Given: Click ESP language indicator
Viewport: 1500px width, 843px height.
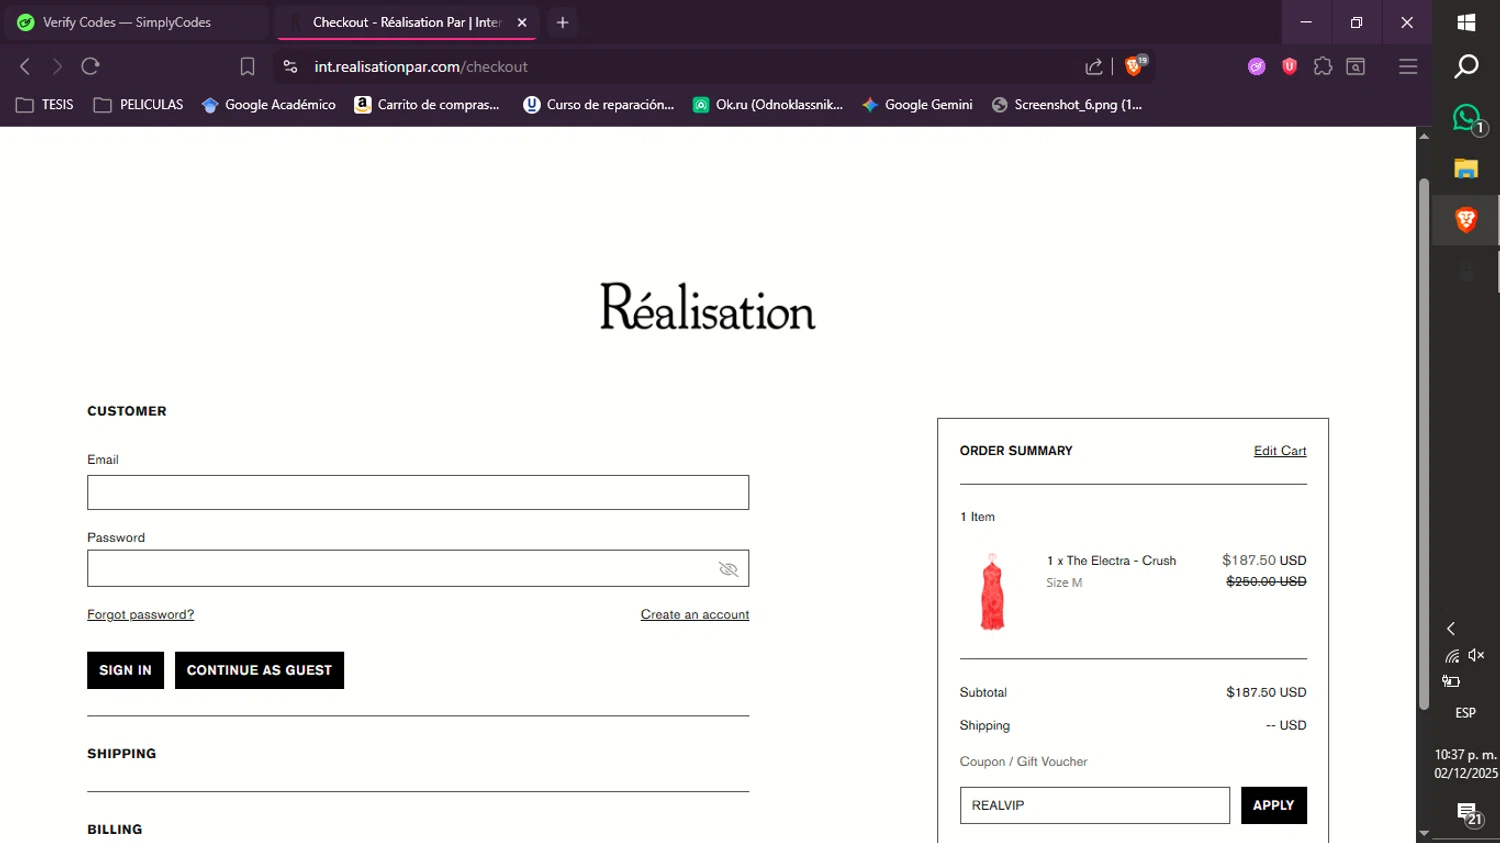Looking at the screenshot, I should pyautogui.click(x=1466, y=713).
